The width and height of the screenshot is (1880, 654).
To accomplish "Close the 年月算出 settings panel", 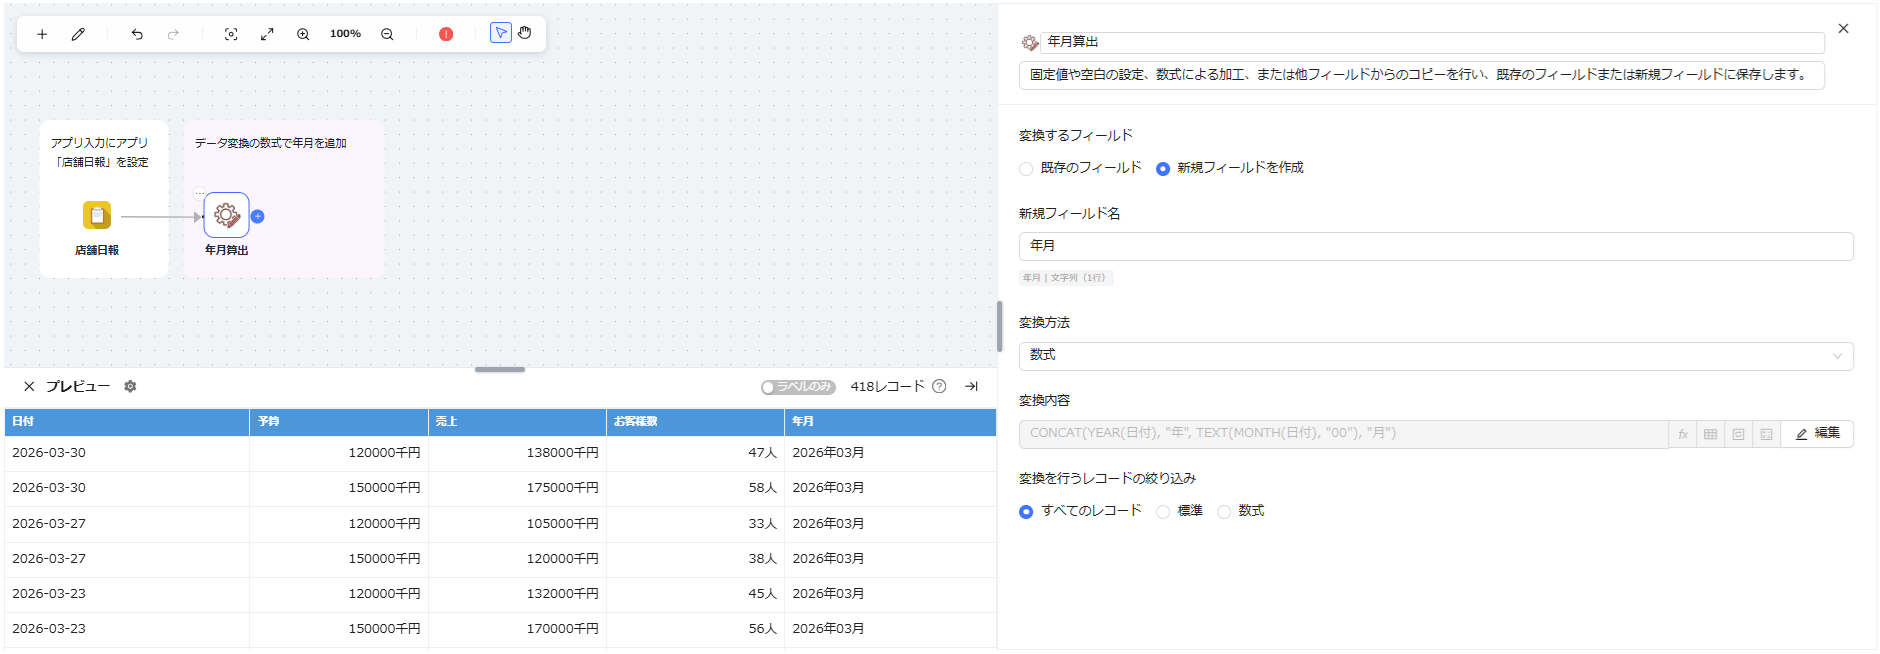I will 1843,29.
